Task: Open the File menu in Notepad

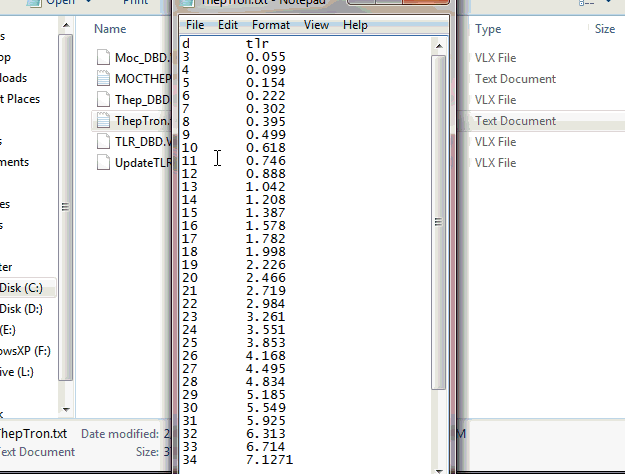Action: (195, 24)
